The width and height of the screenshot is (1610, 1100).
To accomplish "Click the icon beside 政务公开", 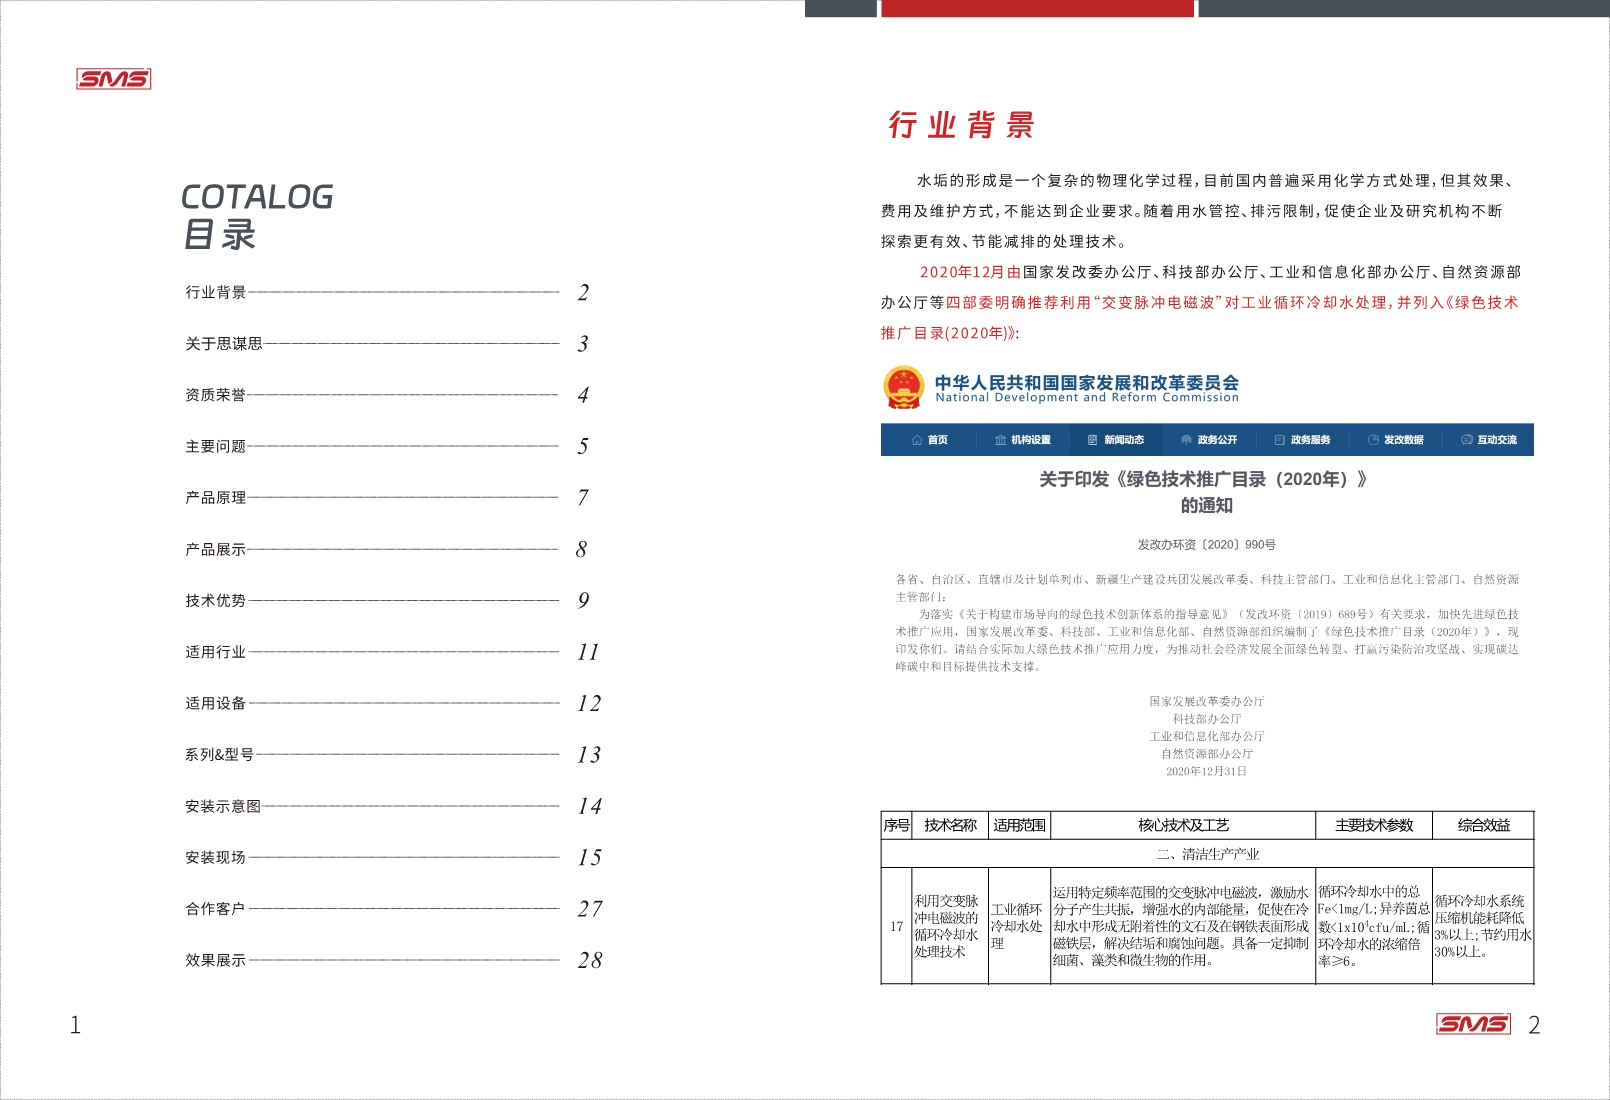I will pos(1186,440).
